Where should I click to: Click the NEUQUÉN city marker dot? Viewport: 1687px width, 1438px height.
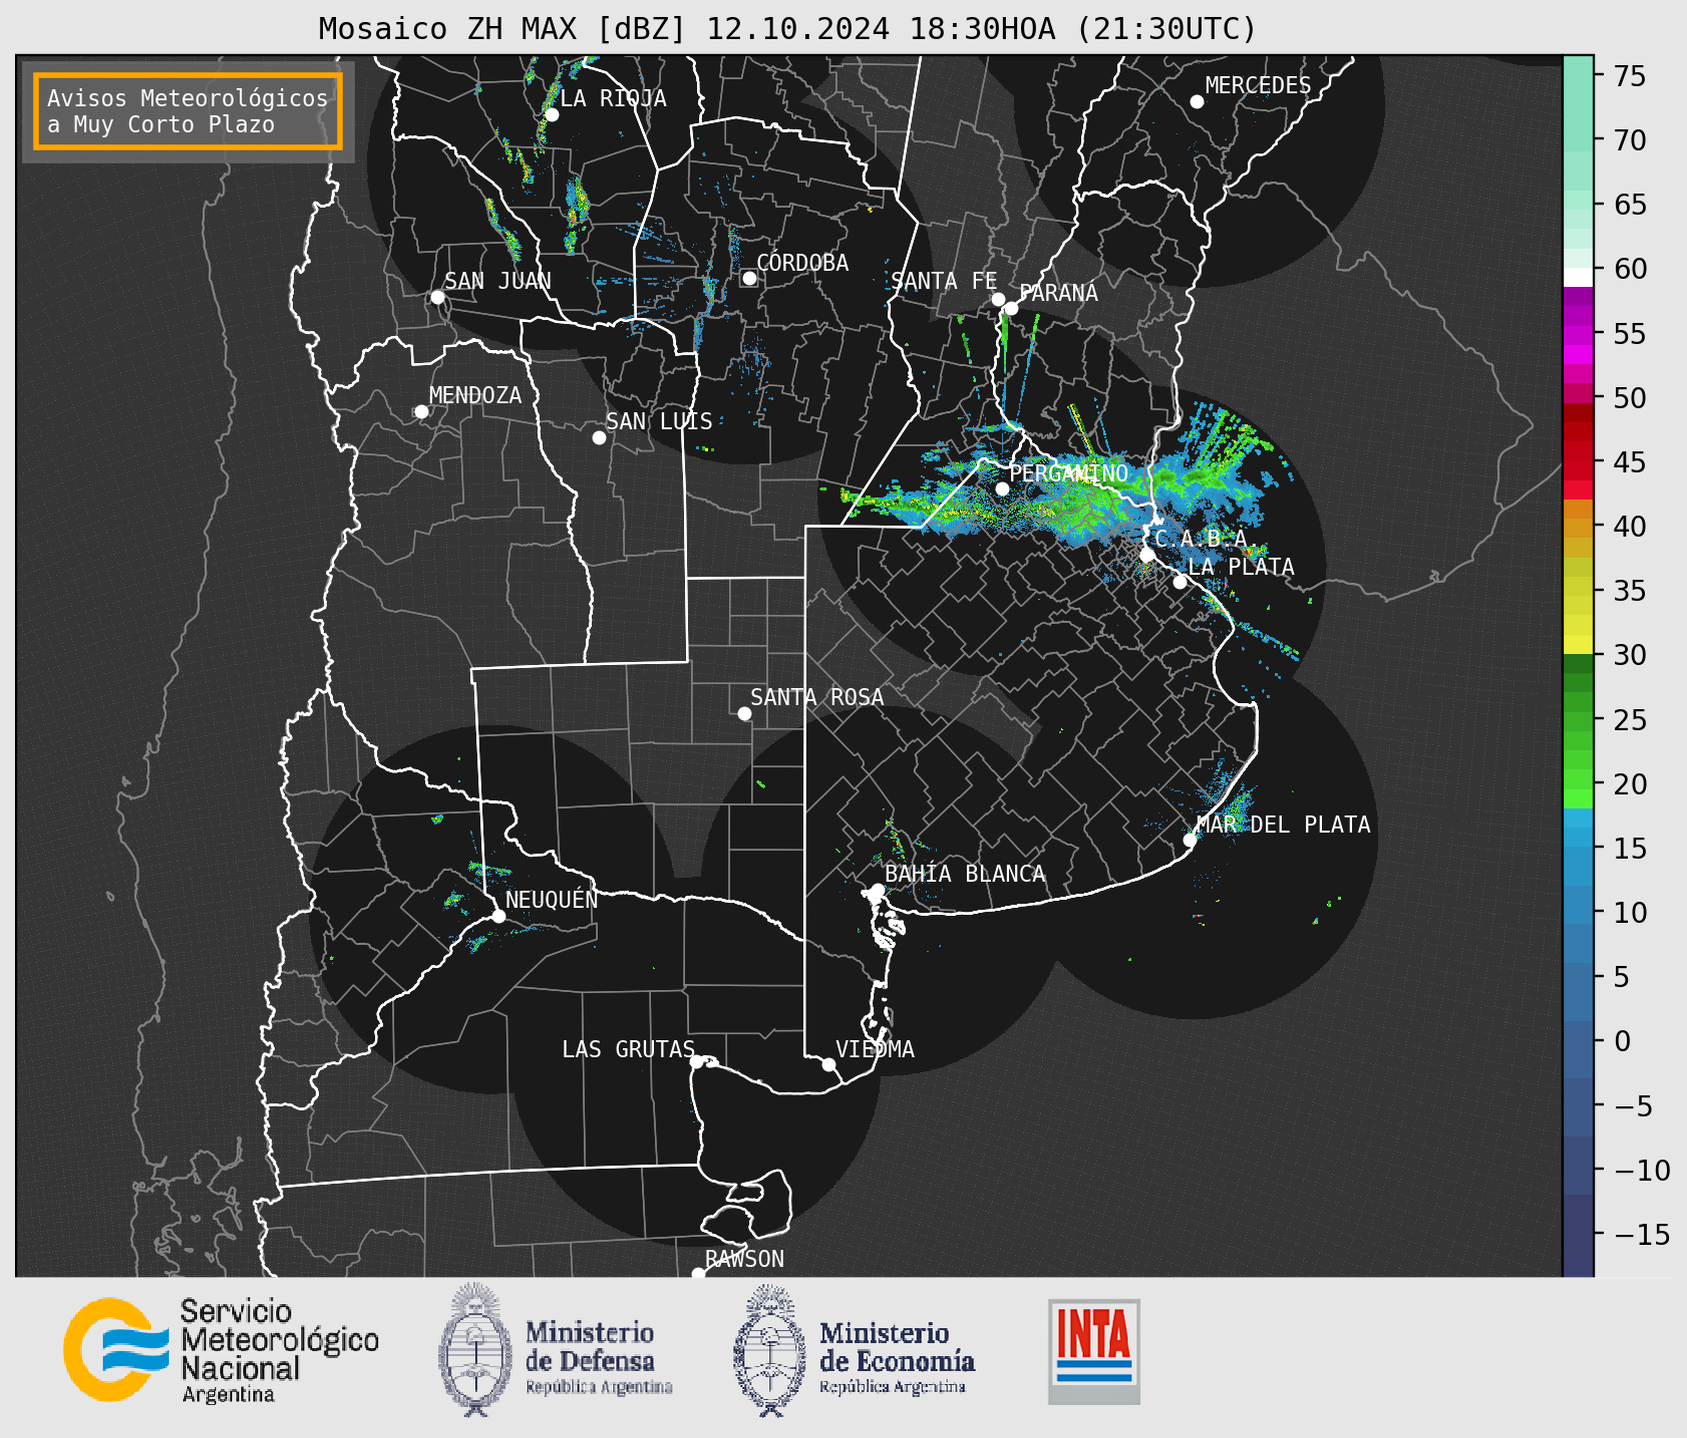(498, 916)
